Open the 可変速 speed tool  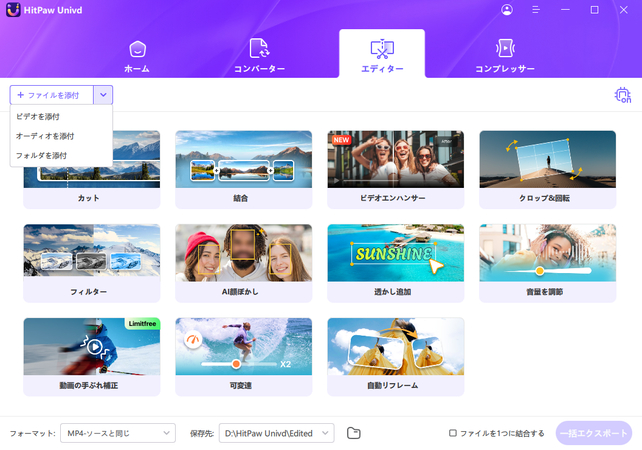244,357
